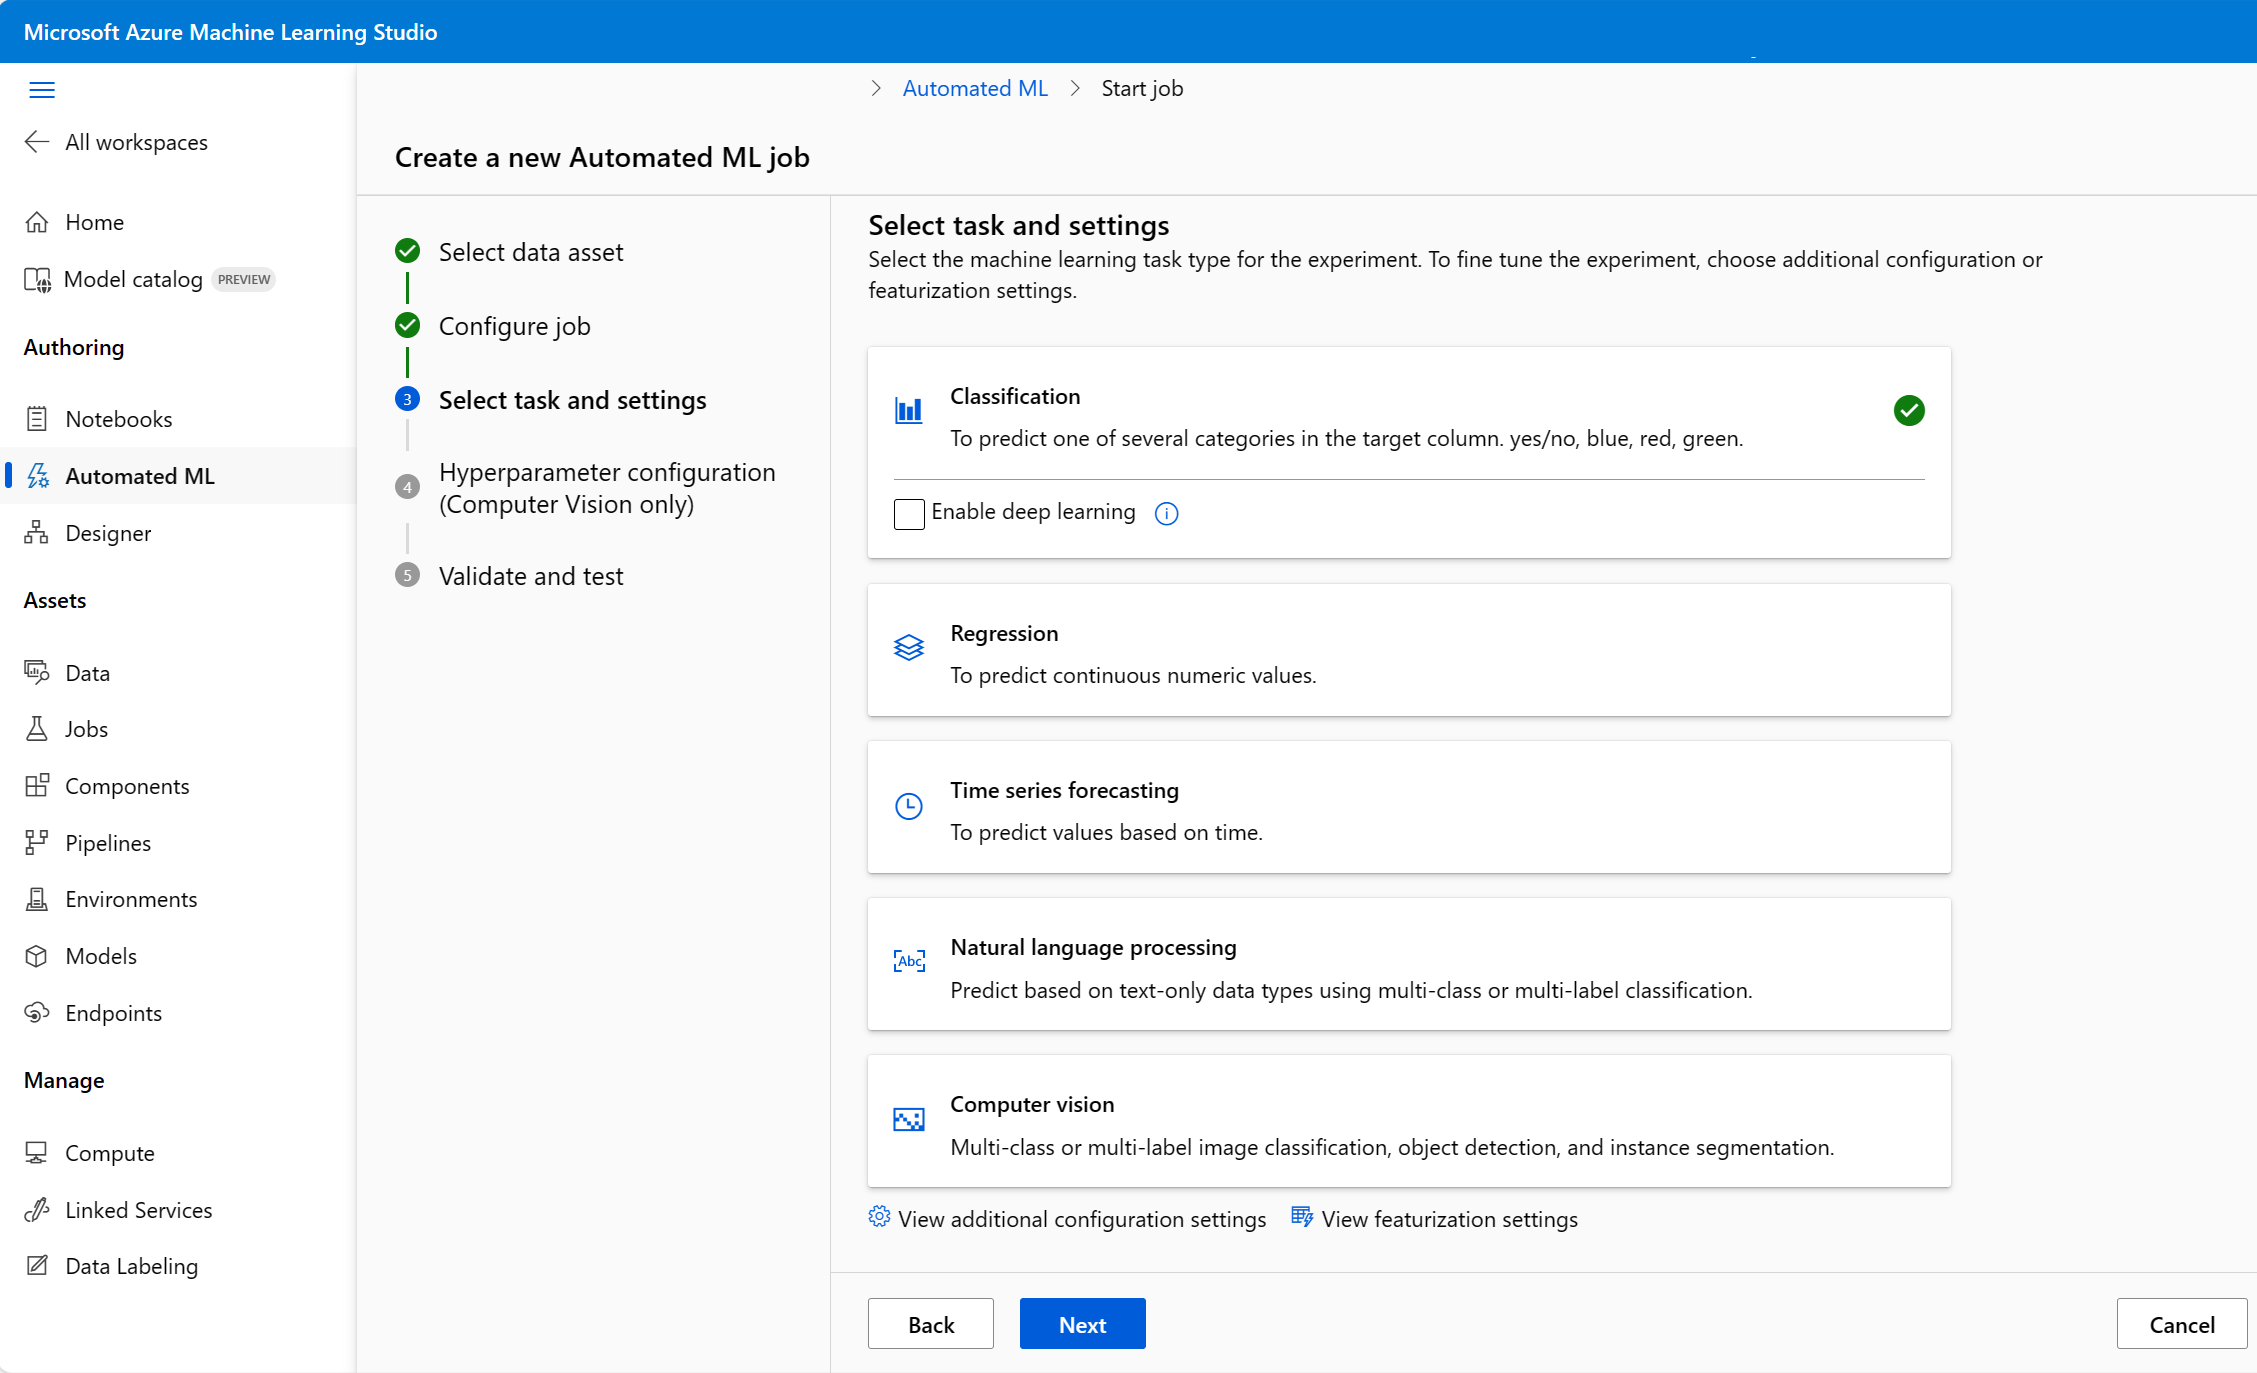Click the Data Labeling pencil icon
The width and height of the screenshot is (2257, 1373).
[x=37, y=1266]
